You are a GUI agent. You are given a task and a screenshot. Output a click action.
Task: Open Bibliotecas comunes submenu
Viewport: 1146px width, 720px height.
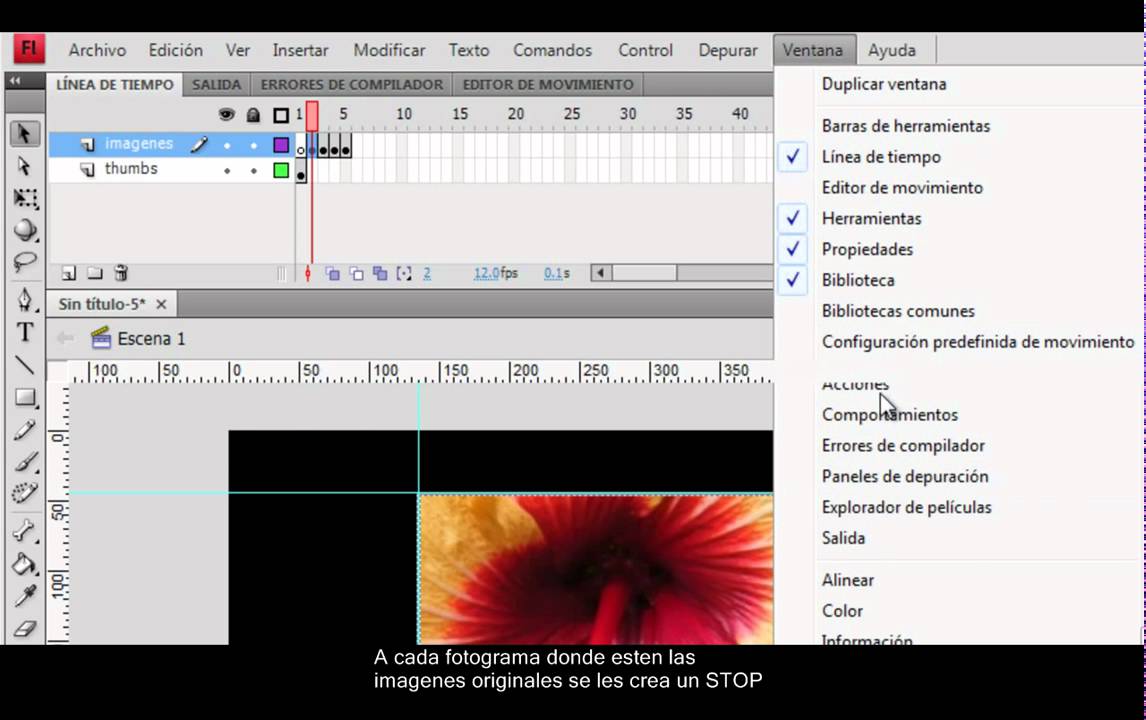898,311
